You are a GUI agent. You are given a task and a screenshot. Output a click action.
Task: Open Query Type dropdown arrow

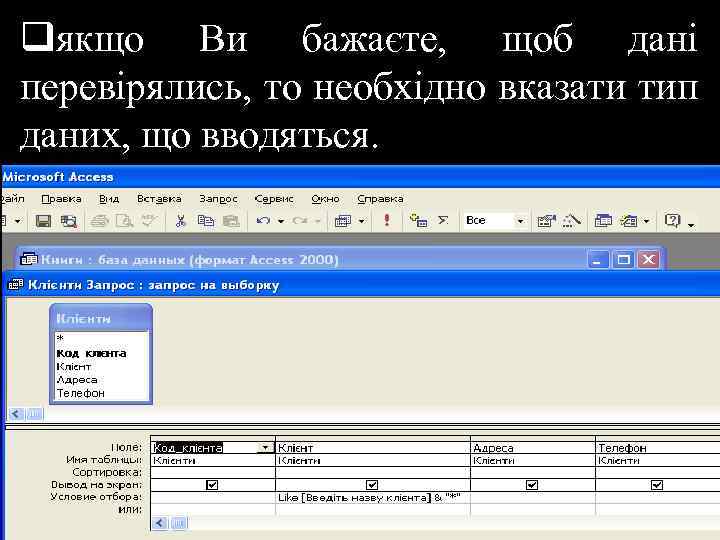pos(362,222)
